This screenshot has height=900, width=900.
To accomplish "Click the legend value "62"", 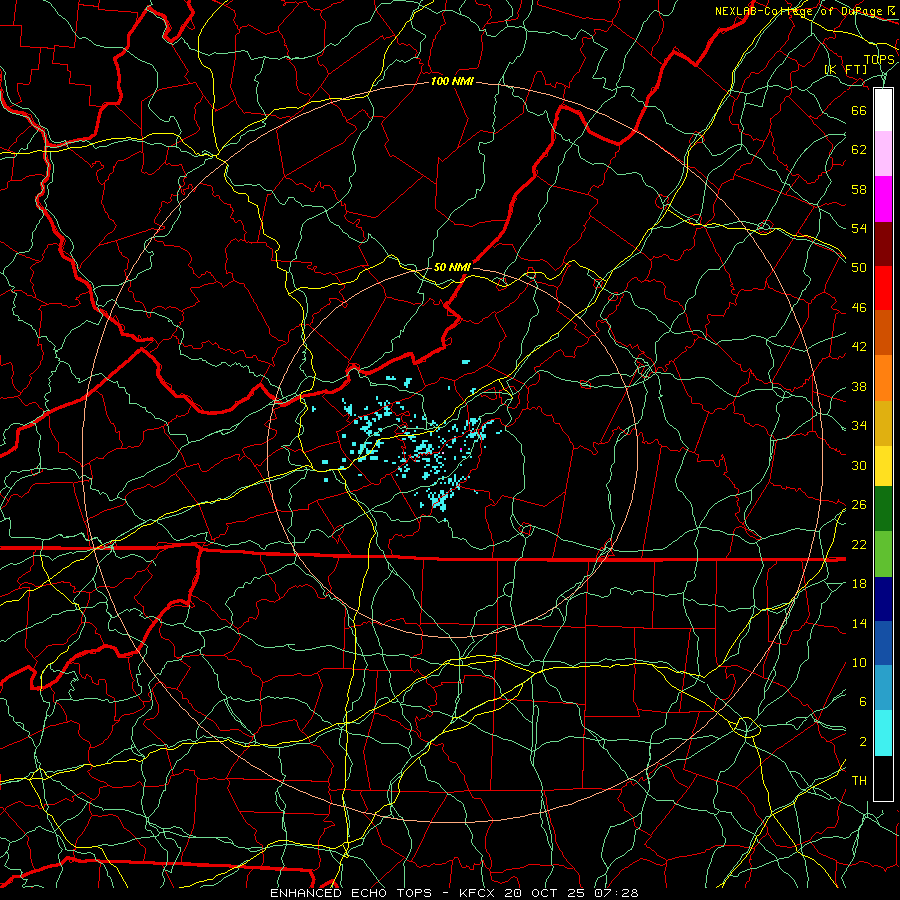I will click(x=859, y=149).
